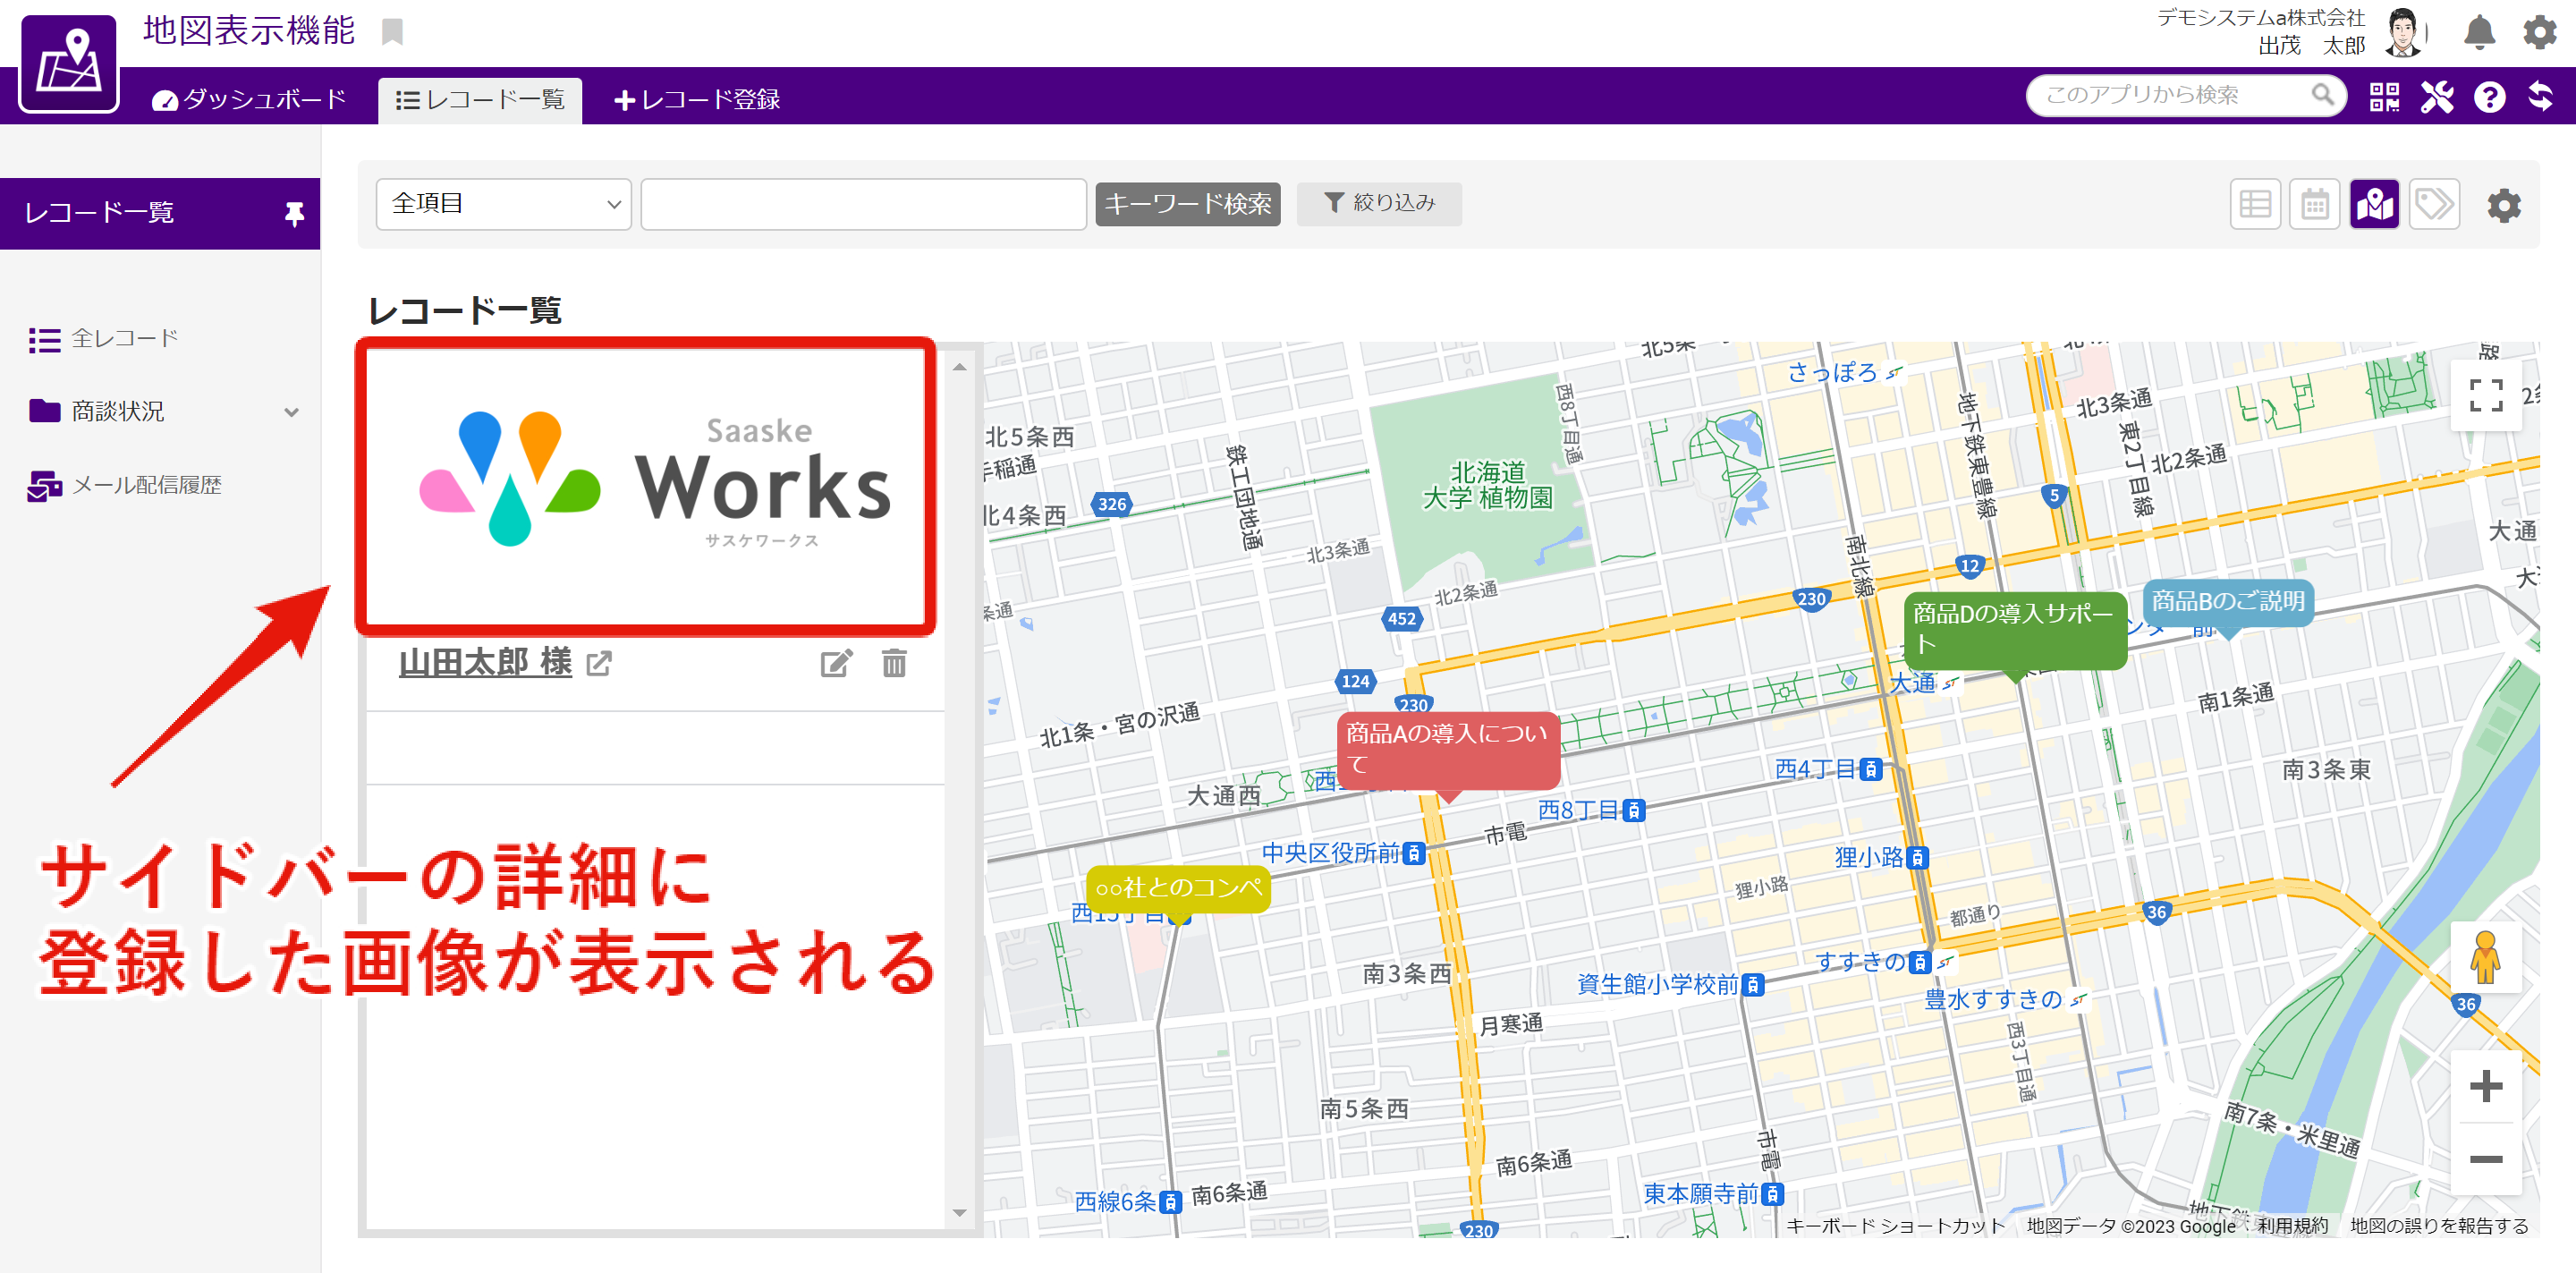Toggle fullscreen map view
Viewport: 2576px width, 1273px height.
[x=2486, y=395]
